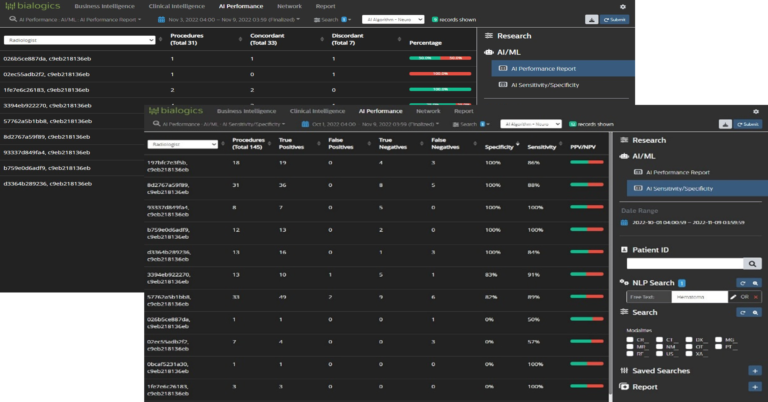
Task: Check the DX modality checkbox
Action: point(689,339)
